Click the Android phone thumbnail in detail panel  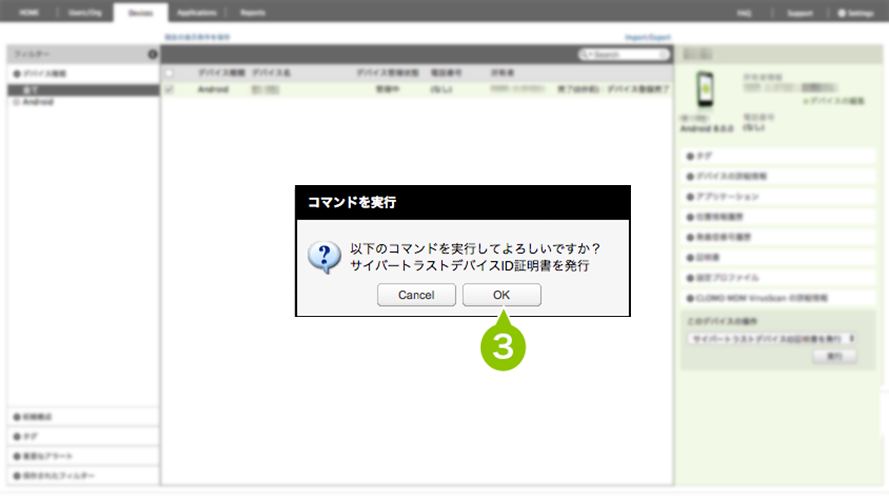point(705,89)
